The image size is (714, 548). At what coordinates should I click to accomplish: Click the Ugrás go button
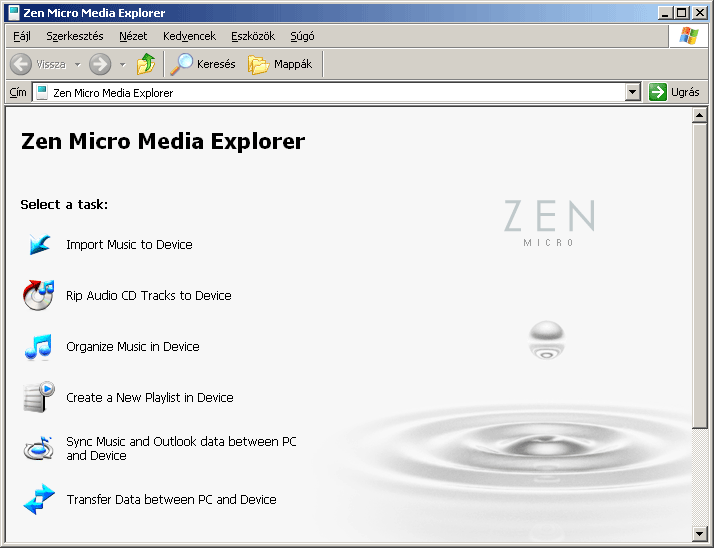pyautogui.click(x=674, y=92)
